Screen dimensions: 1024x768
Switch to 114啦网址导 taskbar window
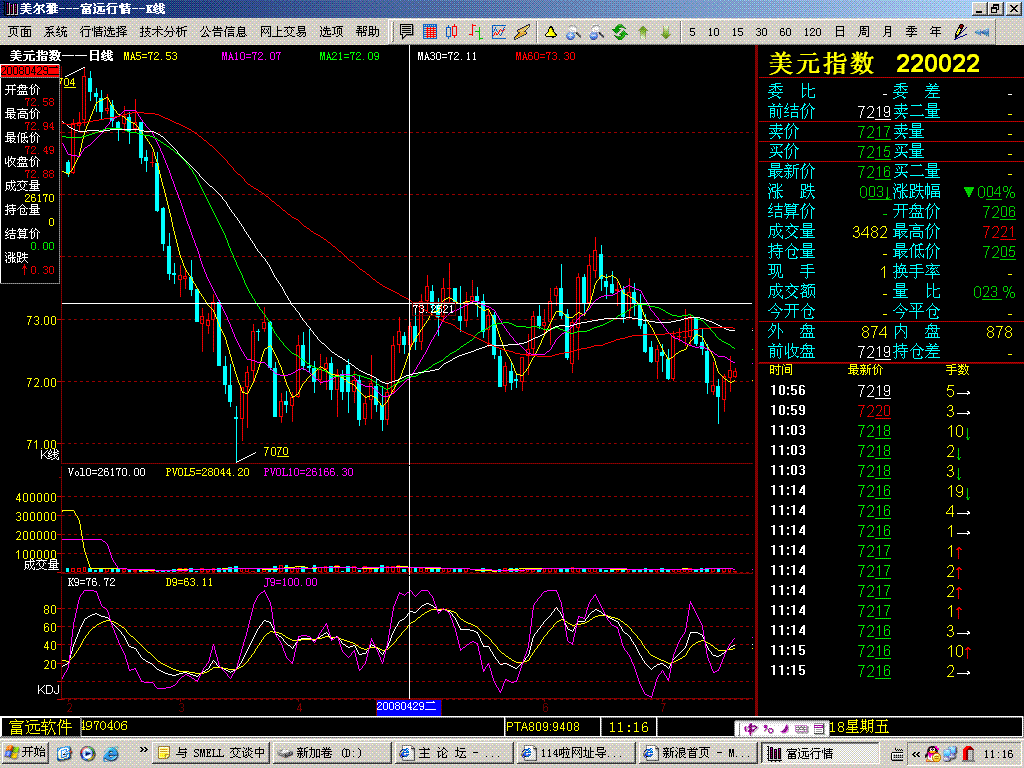coord(575,753)
